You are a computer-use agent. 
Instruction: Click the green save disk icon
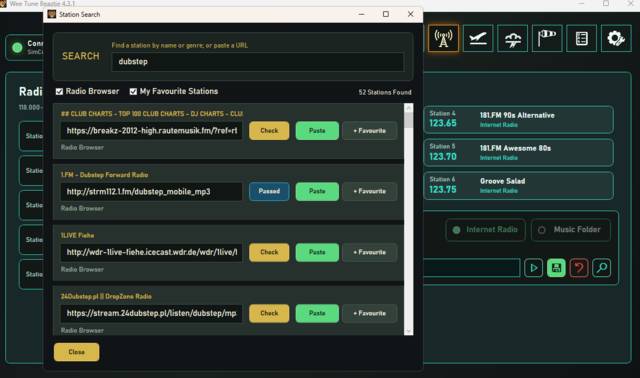click(x=556, y=268)
